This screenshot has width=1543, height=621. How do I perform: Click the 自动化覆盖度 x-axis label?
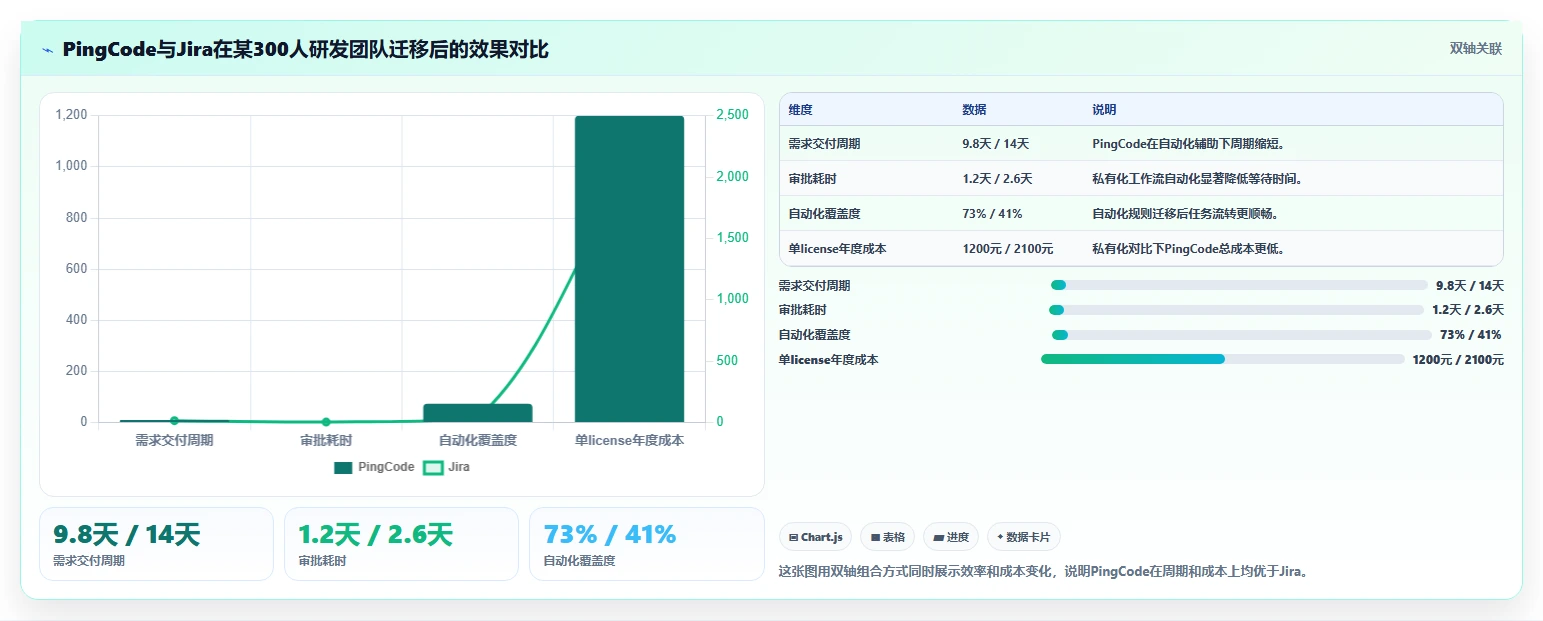[478, 440]
